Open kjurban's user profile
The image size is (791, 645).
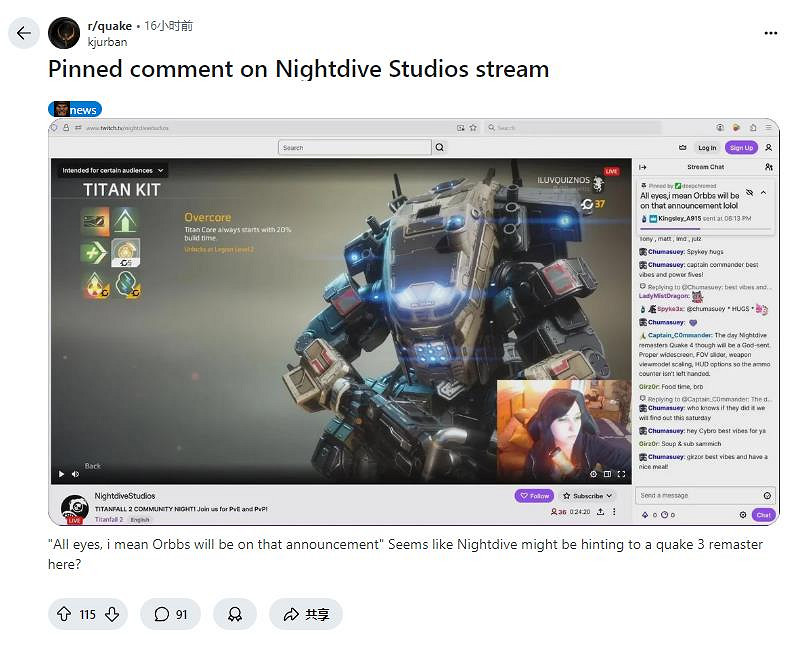107,42
